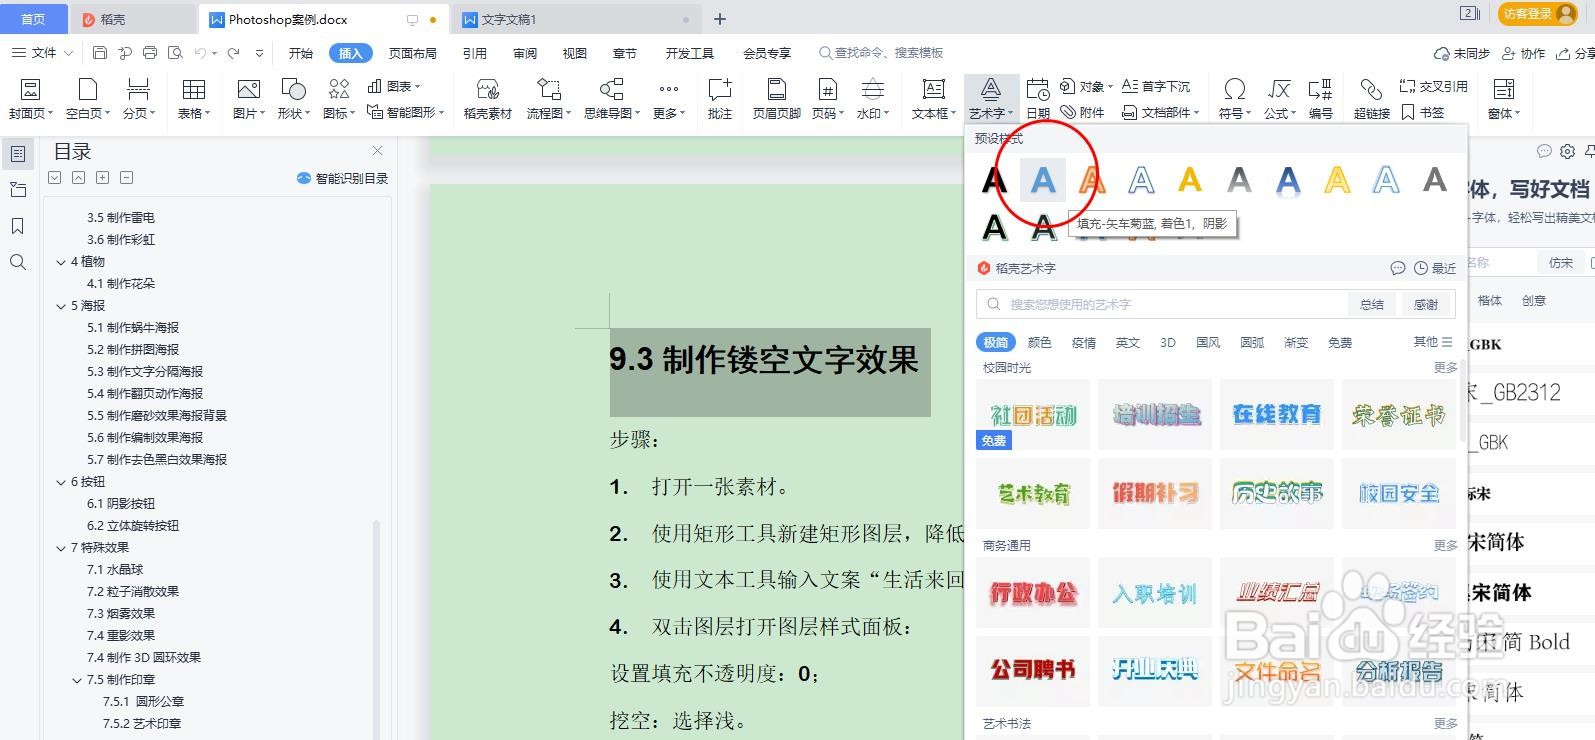This screenshot has width=1595, height=740.
Task: Select the solid yellow WordArt preset
Action: coord(1190,180)
